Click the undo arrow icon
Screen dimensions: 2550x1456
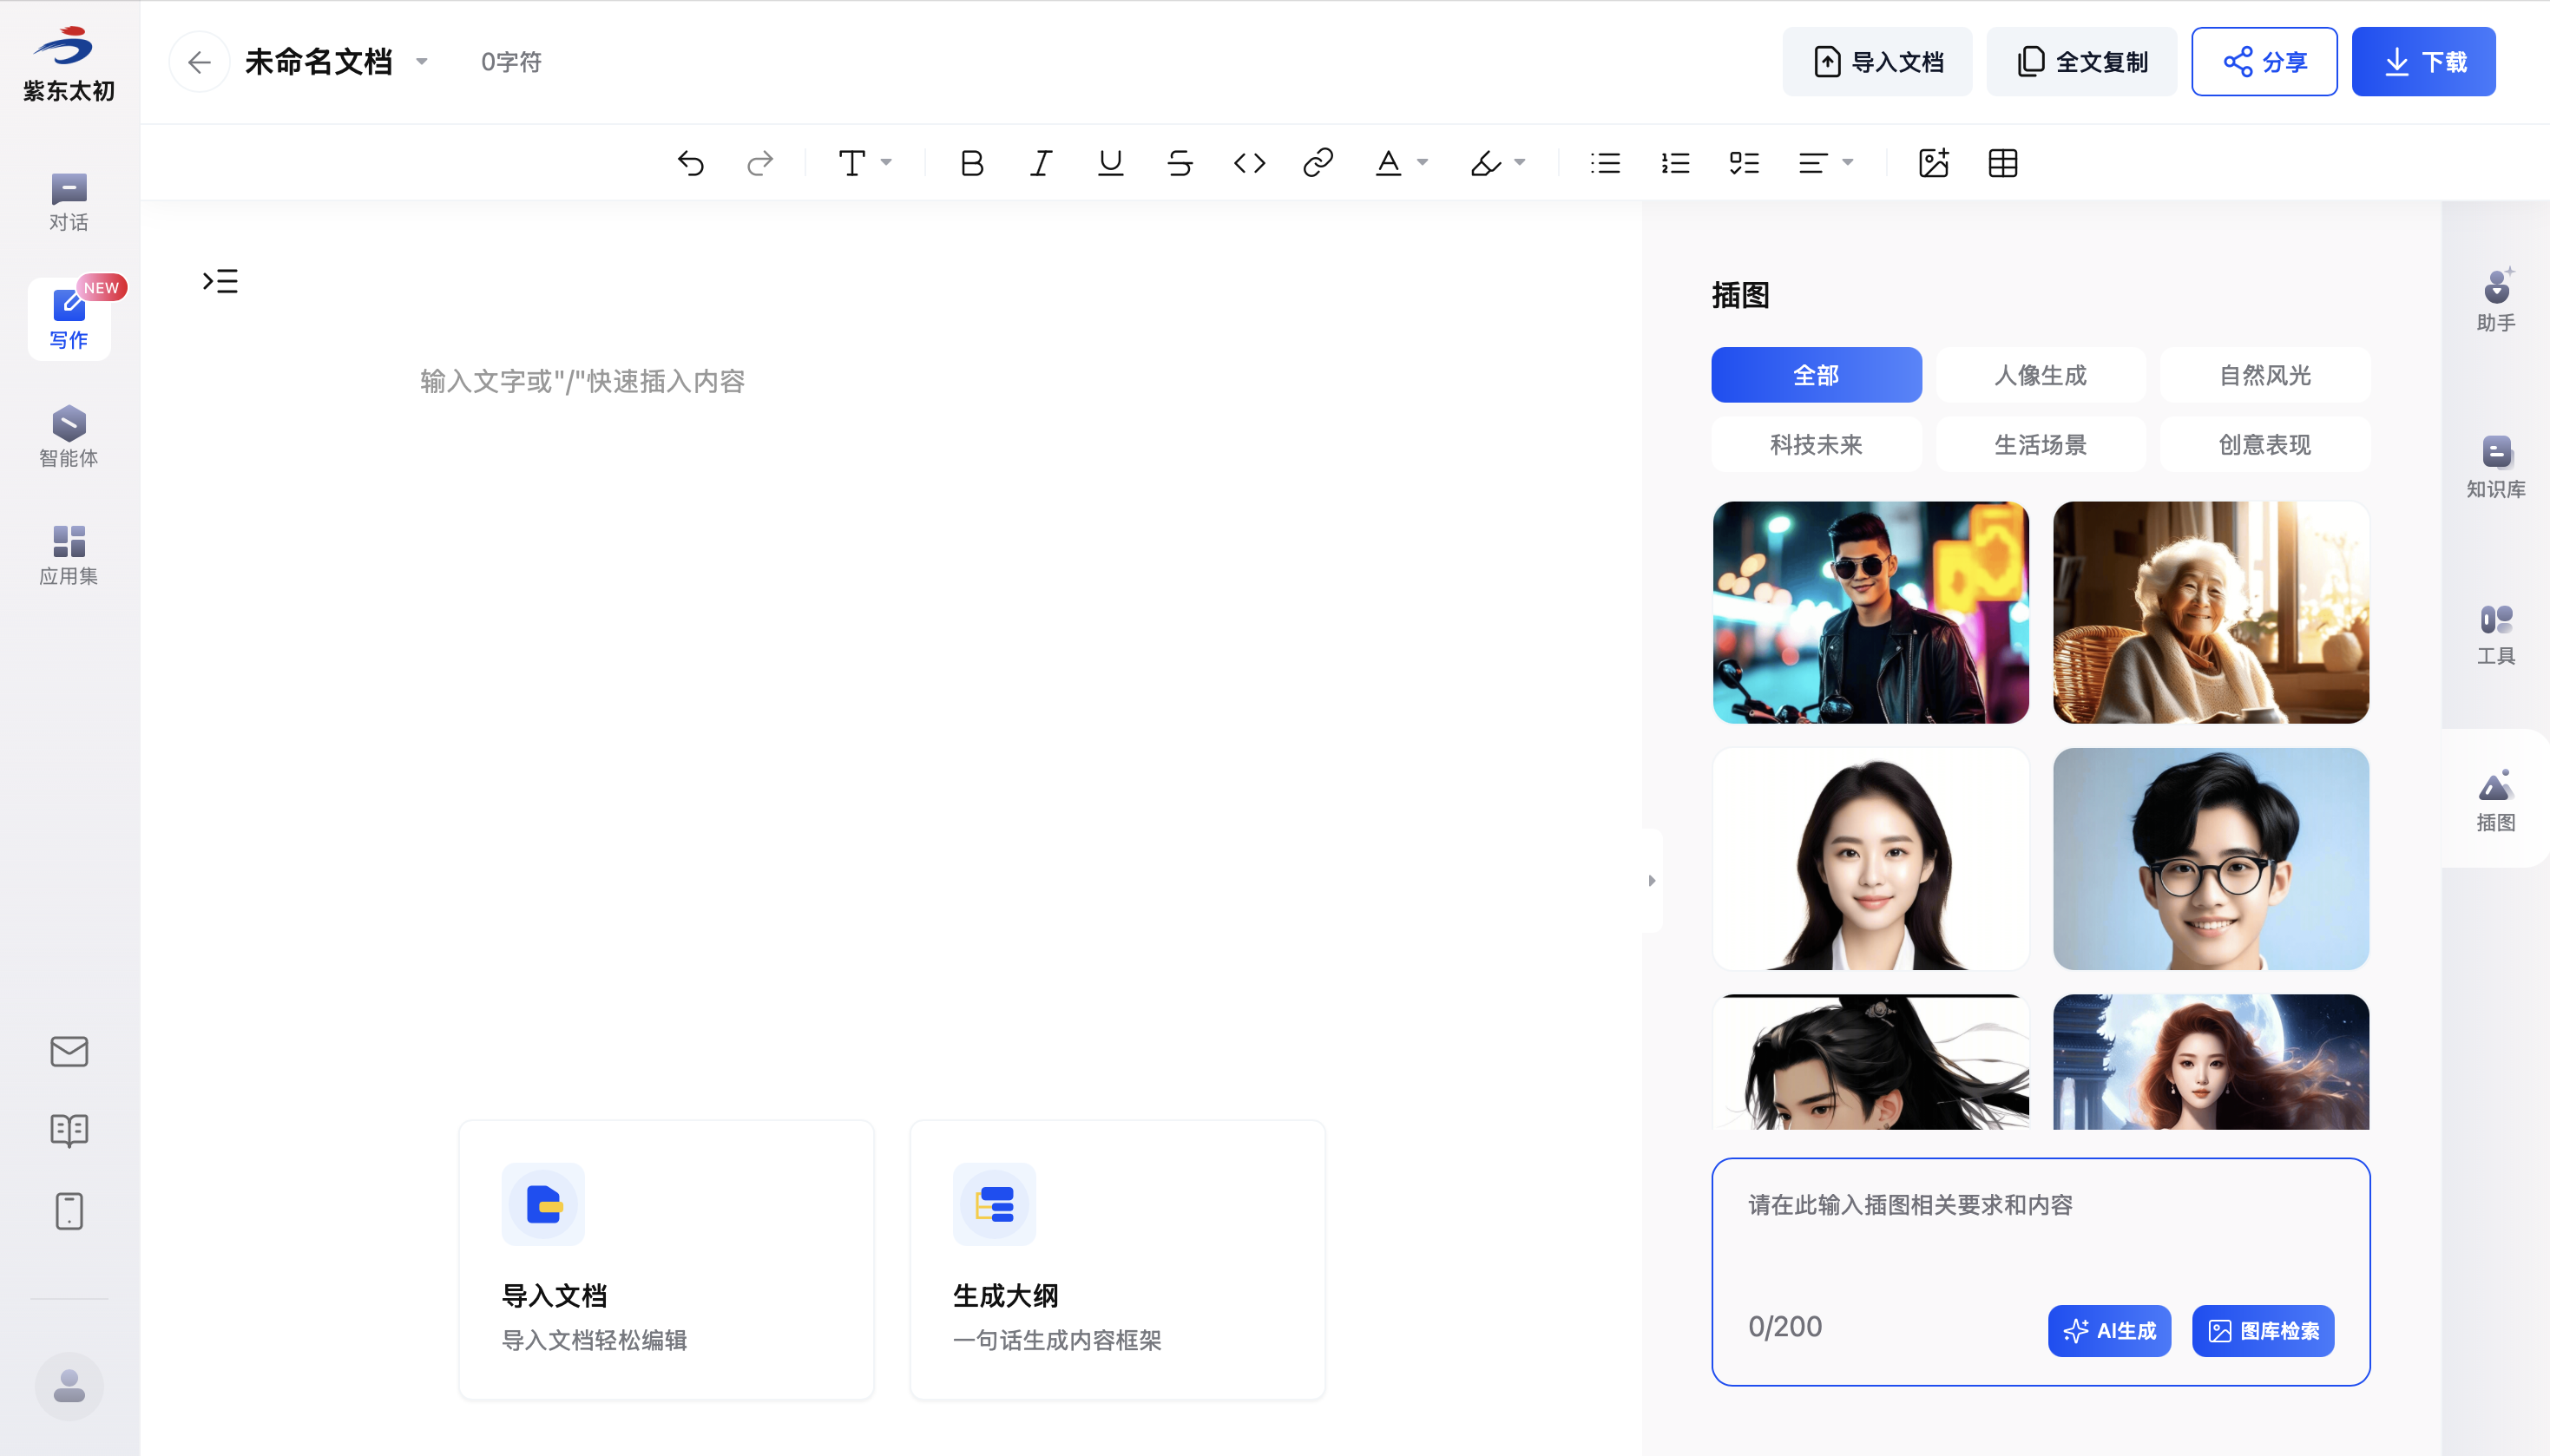pyautogui.click(x=690, y=163)
